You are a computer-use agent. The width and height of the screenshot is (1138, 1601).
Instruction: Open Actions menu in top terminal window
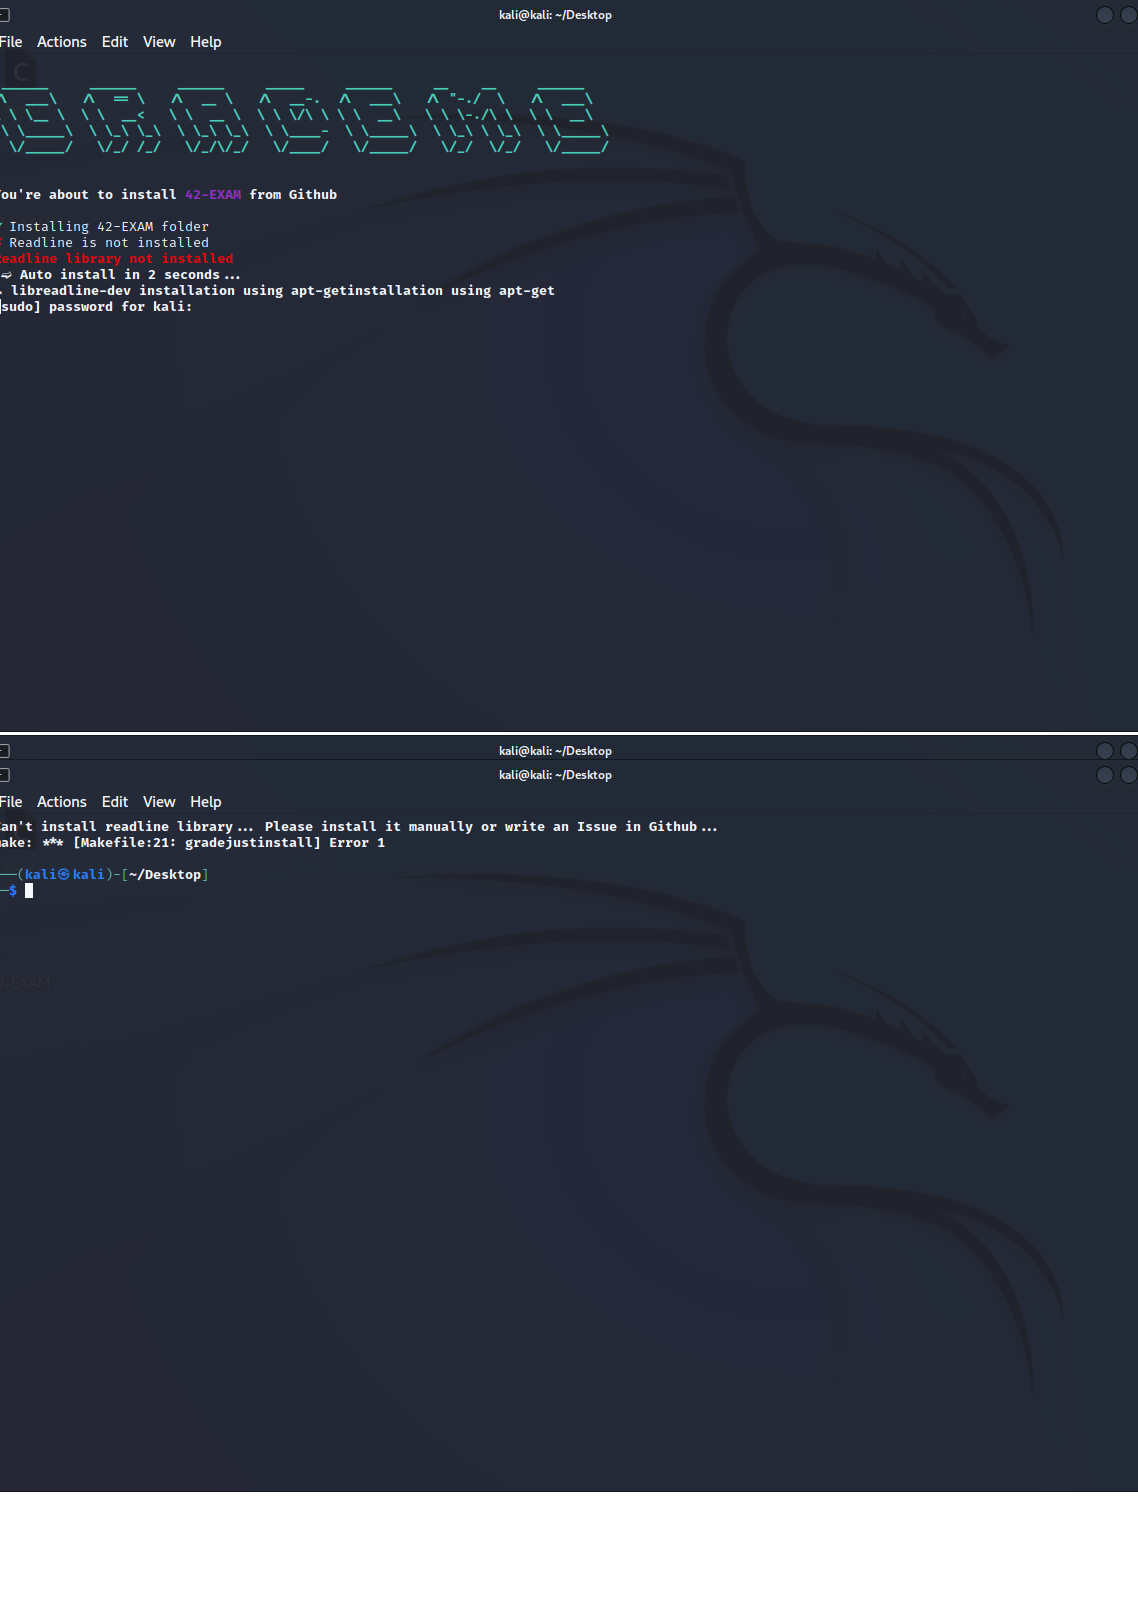62,42
